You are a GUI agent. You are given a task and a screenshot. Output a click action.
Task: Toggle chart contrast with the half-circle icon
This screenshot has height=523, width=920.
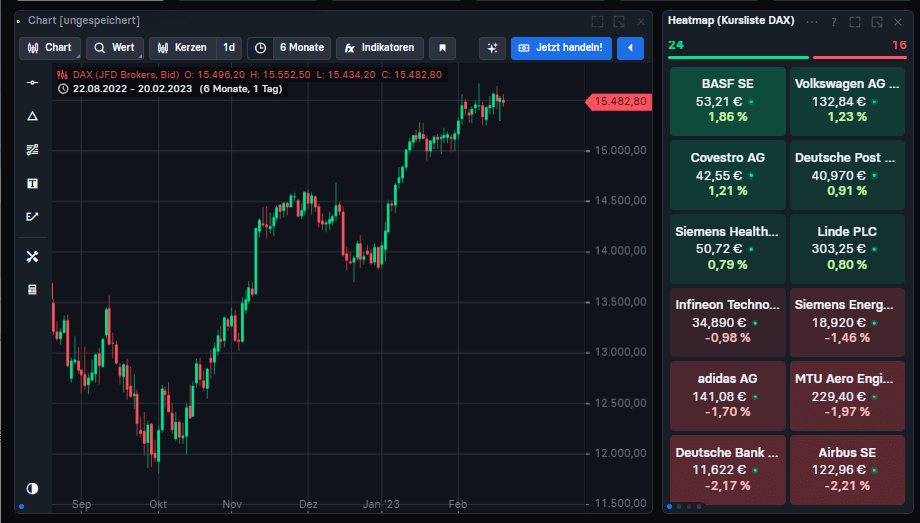click(32, 488)
